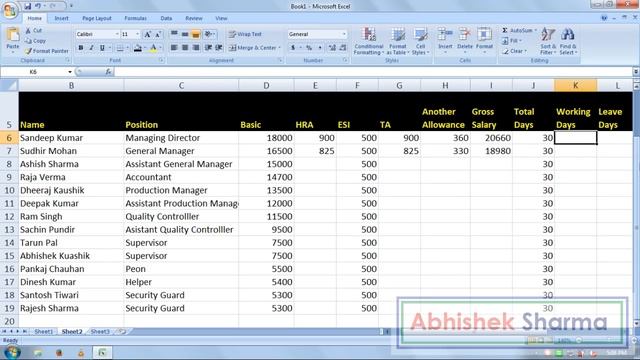Open the Office Button menu
The image size is (640, 360).
(x=9, y=10)
